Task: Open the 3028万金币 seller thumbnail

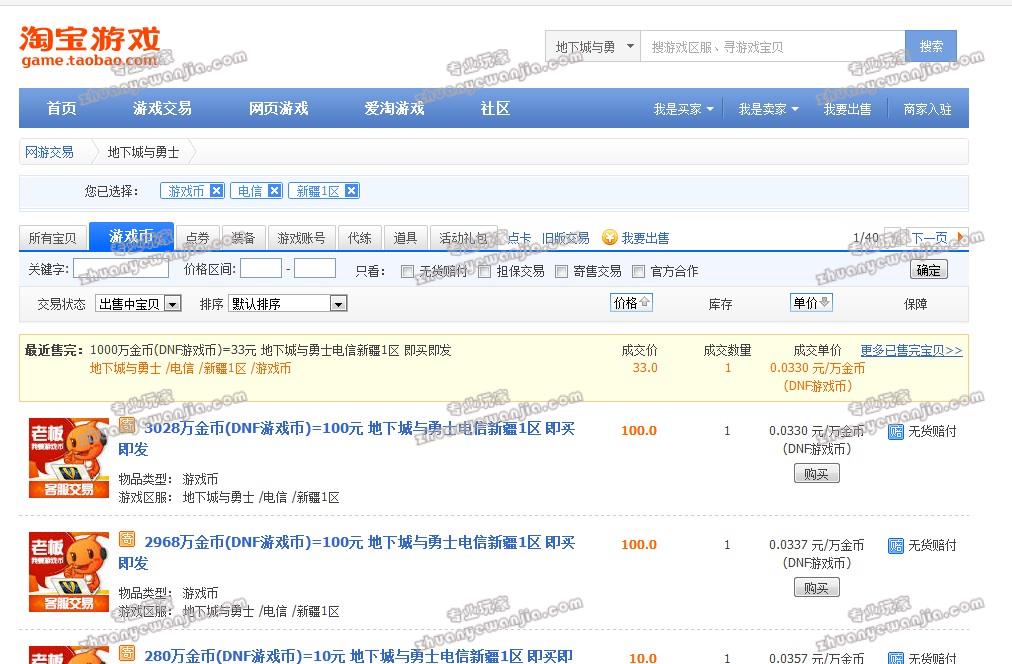Action: pyautogui.click(x=69, y=458)
